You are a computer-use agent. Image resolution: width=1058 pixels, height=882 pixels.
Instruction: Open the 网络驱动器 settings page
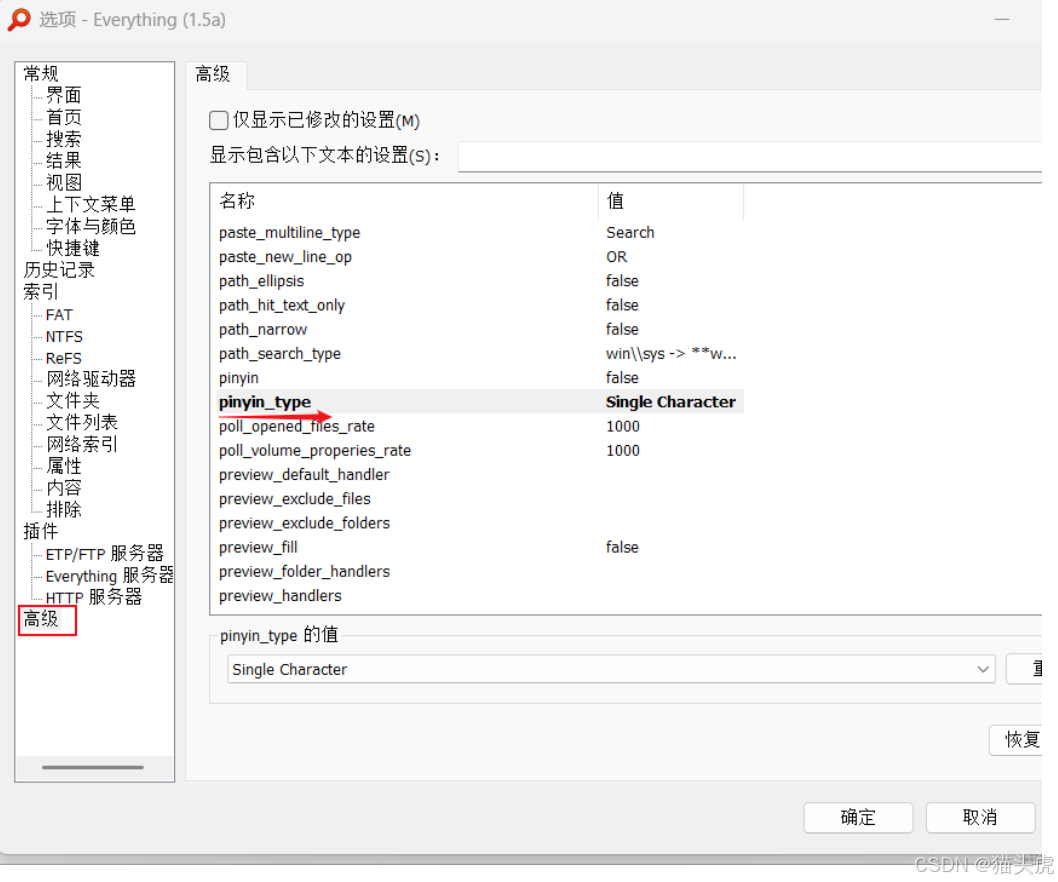point(91,379)
